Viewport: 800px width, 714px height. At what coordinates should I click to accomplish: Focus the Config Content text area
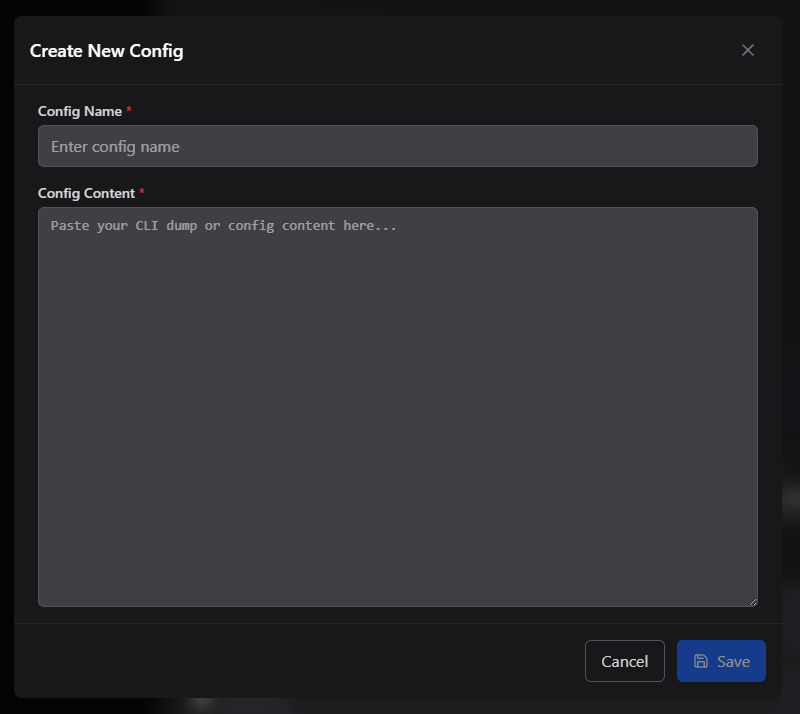point(397,407)
